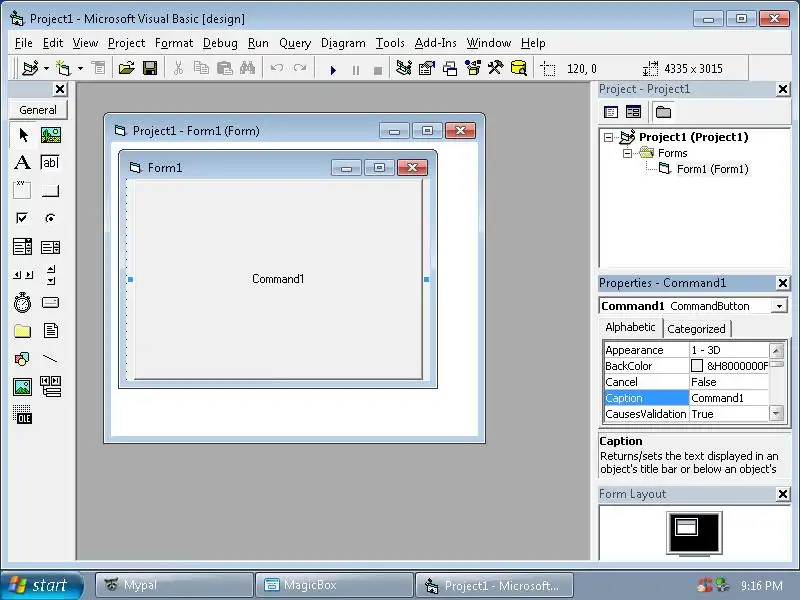Close the Properties panel
800x600 pixels.
click(x=783, y=283)
